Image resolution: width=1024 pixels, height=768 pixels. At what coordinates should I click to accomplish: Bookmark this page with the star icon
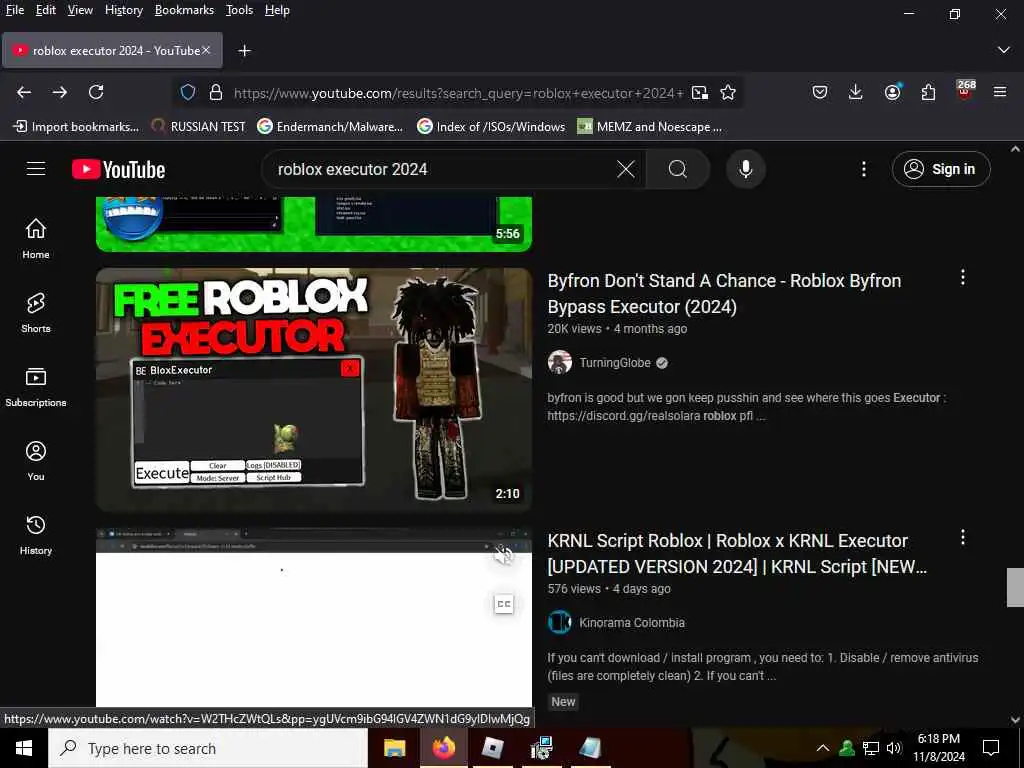click(728, 93)
